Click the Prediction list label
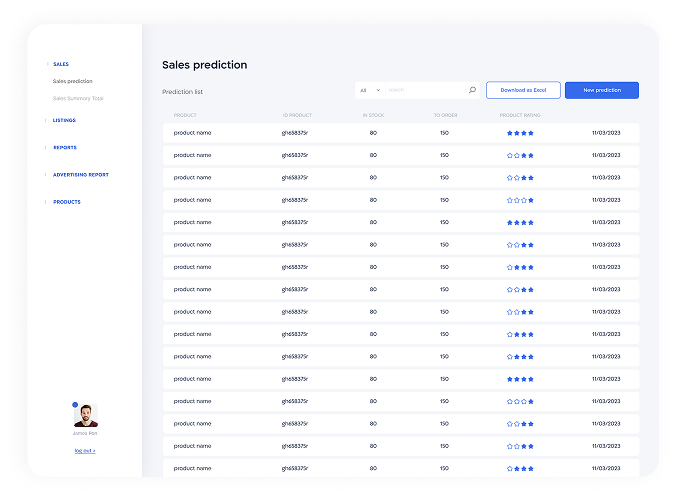Image resolution: width=677 pixels, height=498 pixels. click(x=182, y=92)
